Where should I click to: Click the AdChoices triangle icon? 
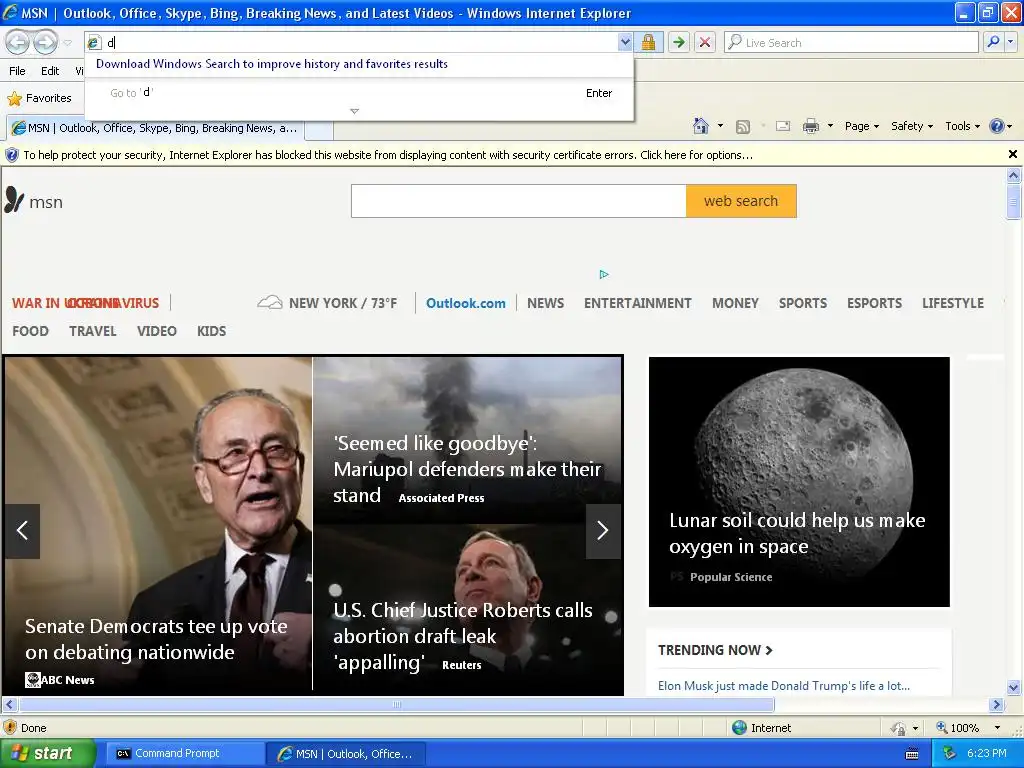pos(603,274)
